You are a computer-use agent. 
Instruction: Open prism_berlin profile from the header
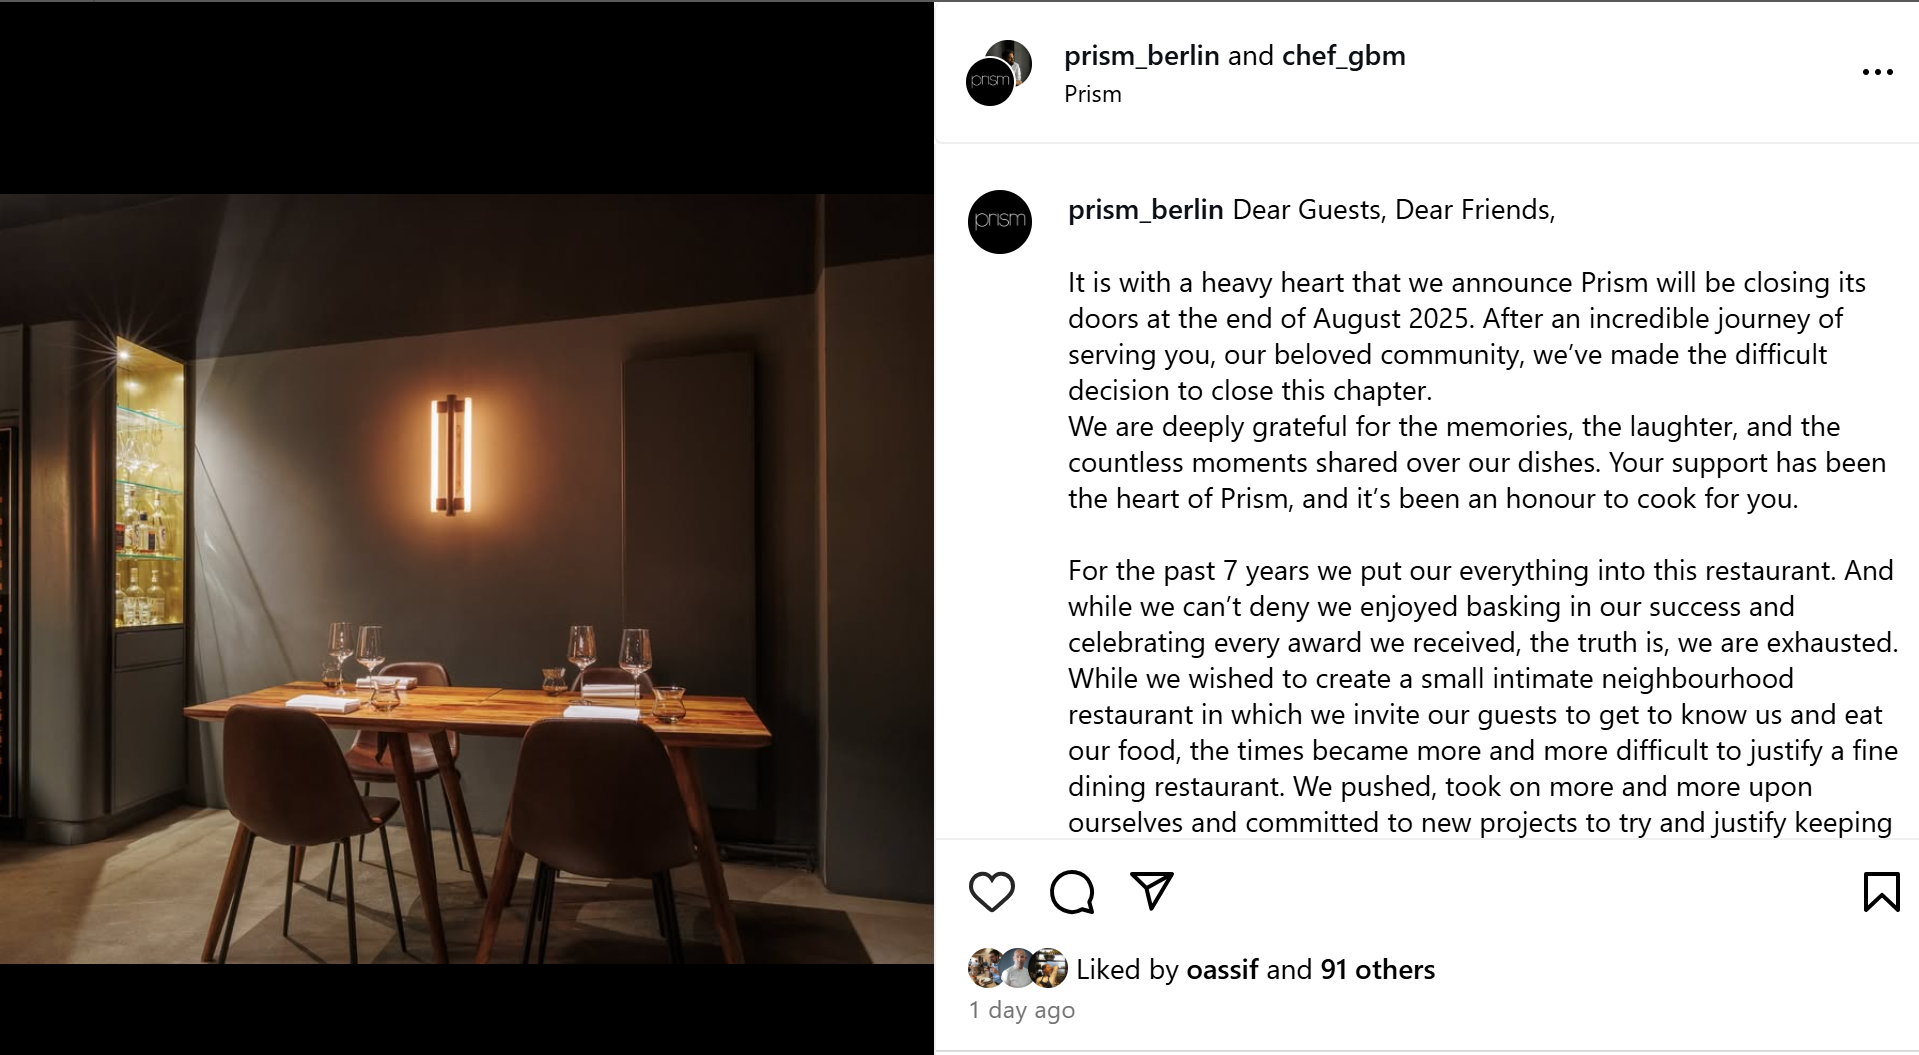[1141, 56]
